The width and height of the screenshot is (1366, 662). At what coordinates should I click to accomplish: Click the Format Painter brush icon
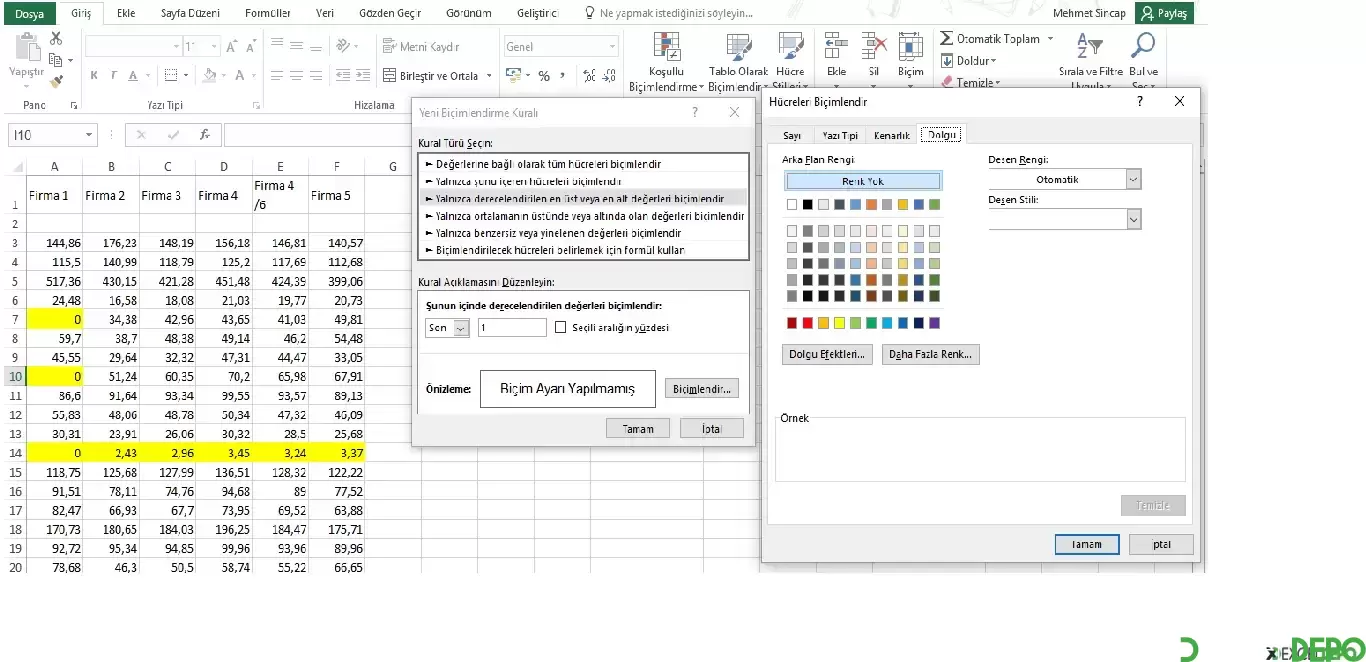(56, 81)
